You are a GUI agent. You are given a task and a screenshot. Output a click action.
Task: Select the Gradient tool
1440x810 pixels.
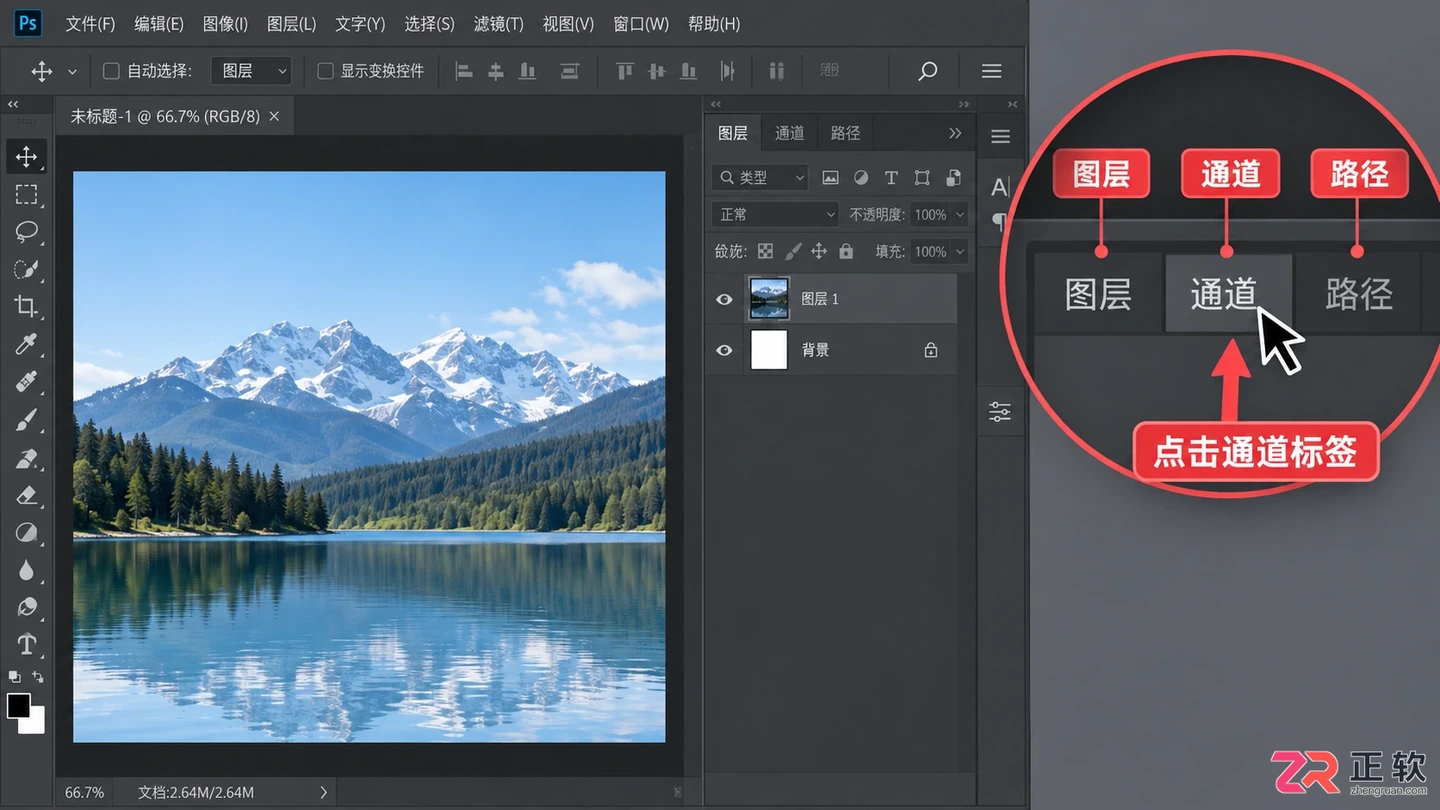pyautogui.click(x=27, y=533)
